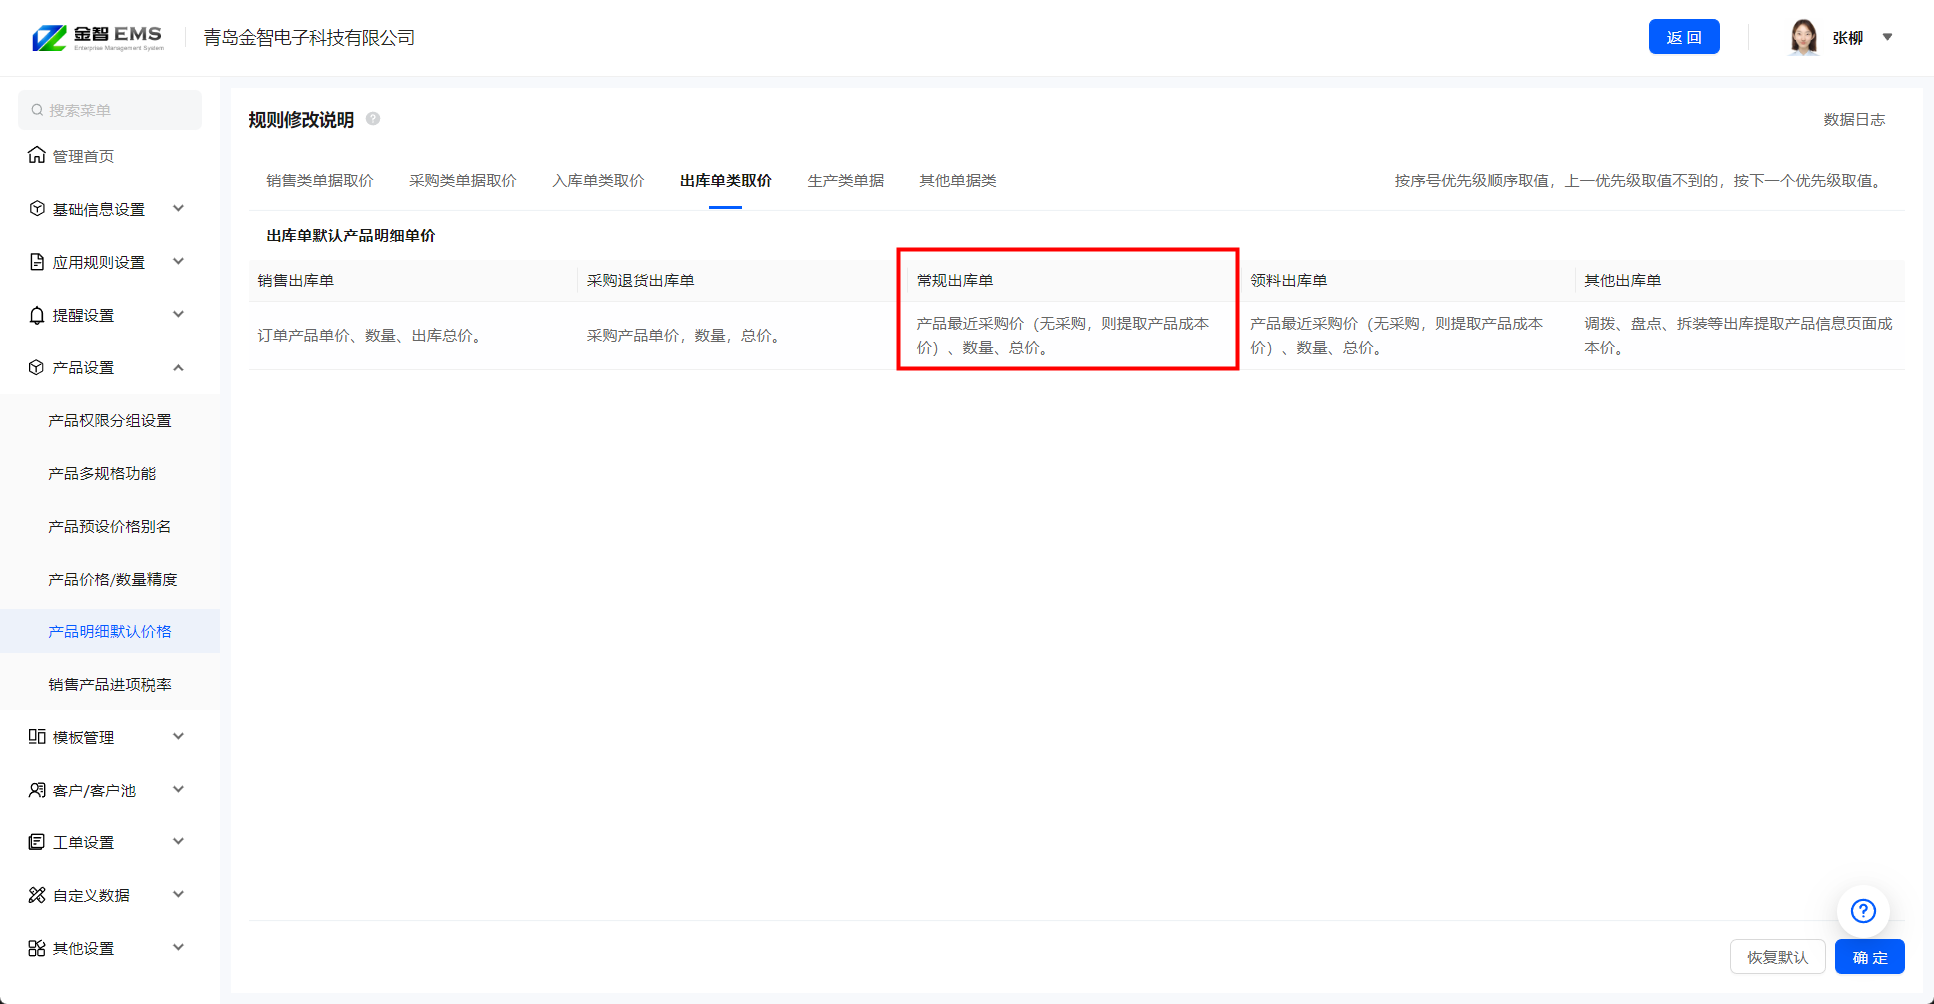
Task: Collapse the 产品设置 menu chevron
Action: [x=179, y=367]
